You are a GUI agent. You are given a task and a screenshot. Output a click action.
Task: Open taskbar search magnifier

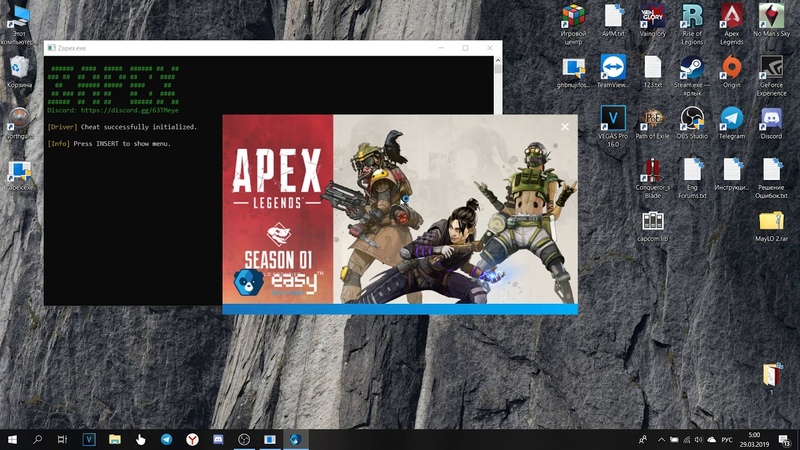[x=37, y=439]
